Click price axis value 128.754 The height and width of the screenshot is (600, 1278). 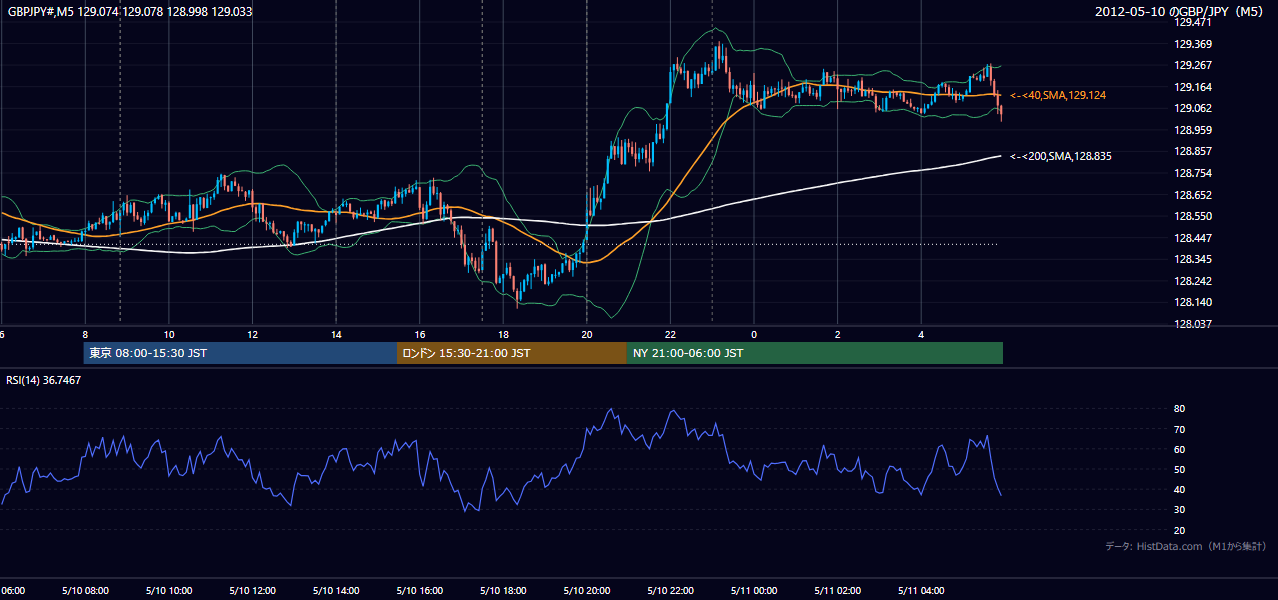coord(1193,173)
